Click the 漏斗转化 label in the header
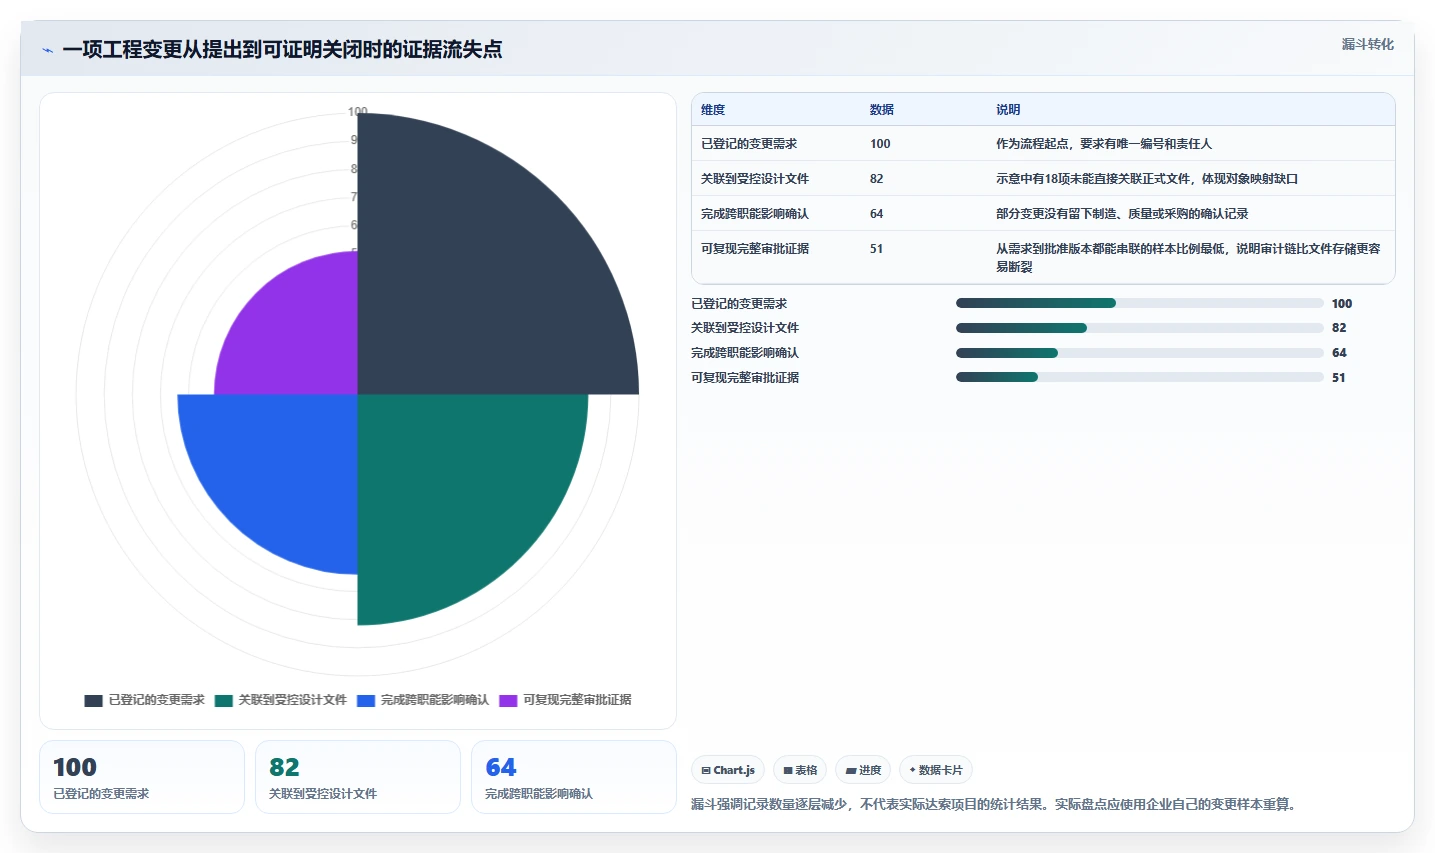Image resolution: width=1435 pixels, height=853 pixels. pyautogui.click(x=1367, y=44)
